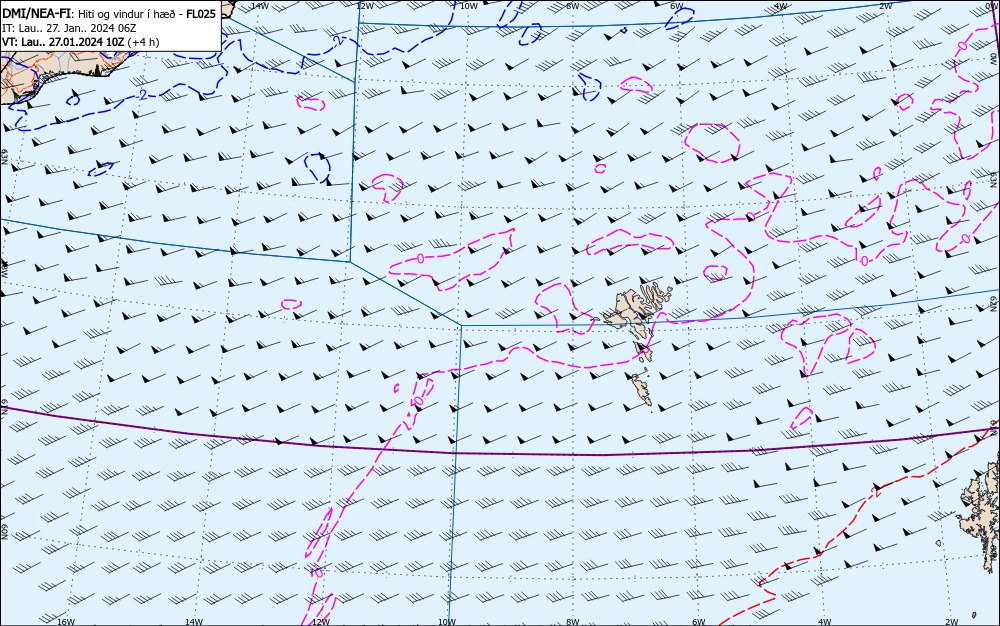Select the FL025 flight level label
Screen dimensions: 1000x626
tap(201, 13)
